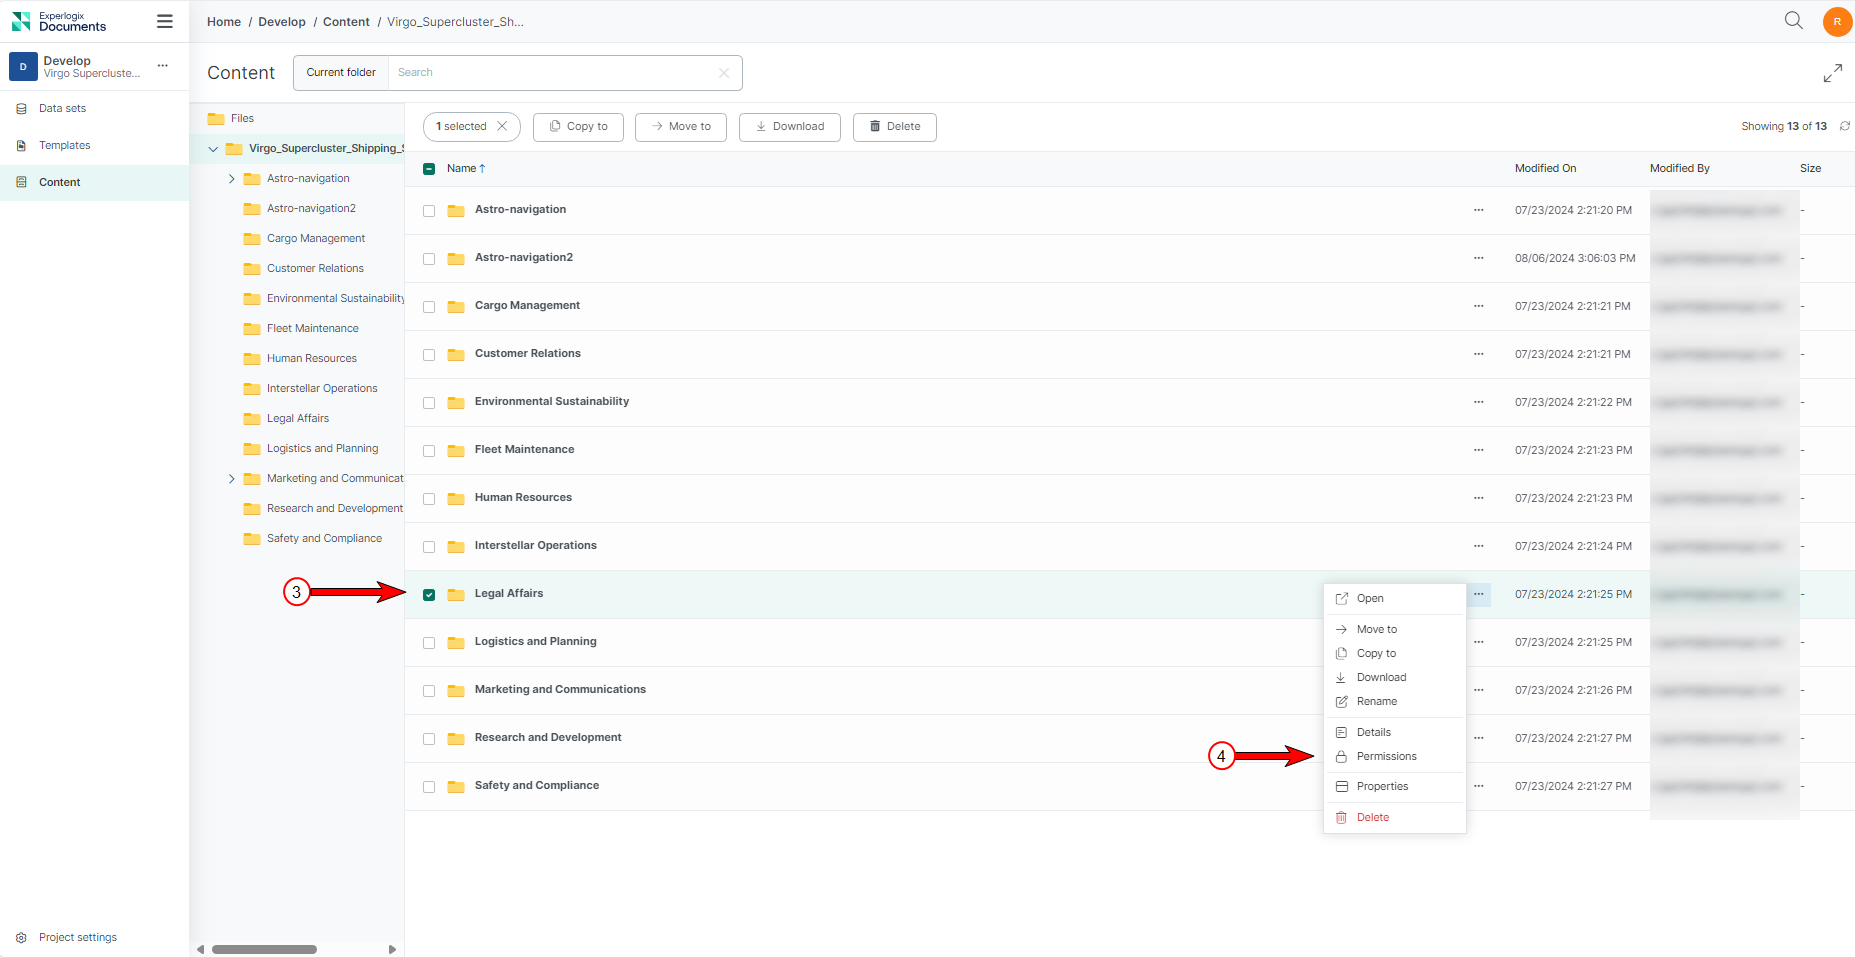Refresh the file list icon
The height and width of the screenshot is (958, 1855).
pyautogui.click(x=1845, y=126)
